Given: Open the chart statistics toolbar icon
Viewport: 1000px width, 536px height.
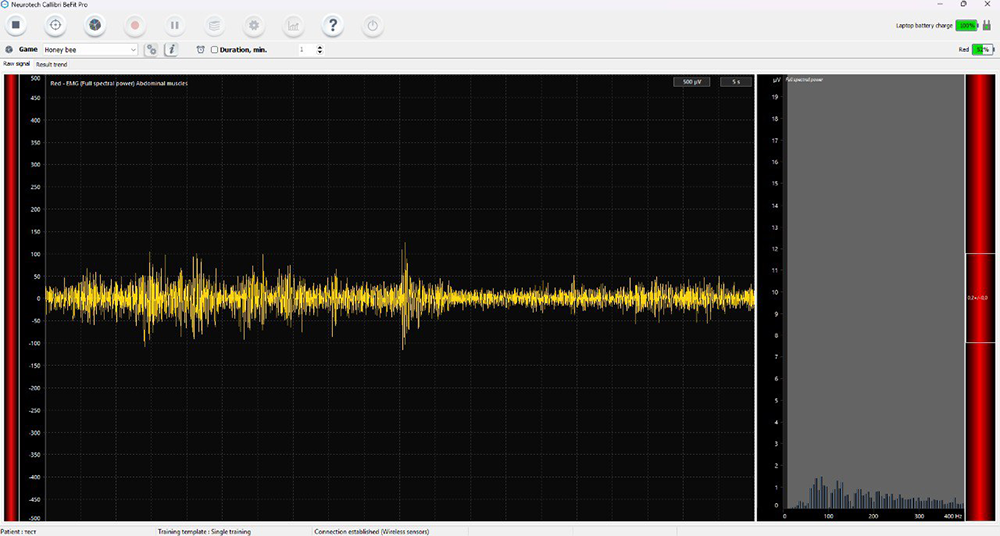Looking at the screenshot, I should click(294, 25).
